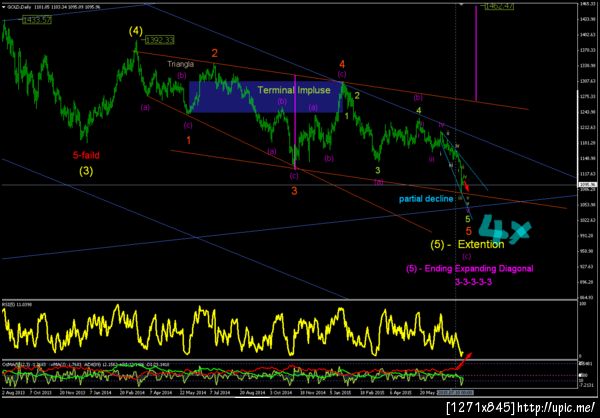Click the yellow (3) wave label
Screen dimensions: 600x418
click(x=86, y=171)
